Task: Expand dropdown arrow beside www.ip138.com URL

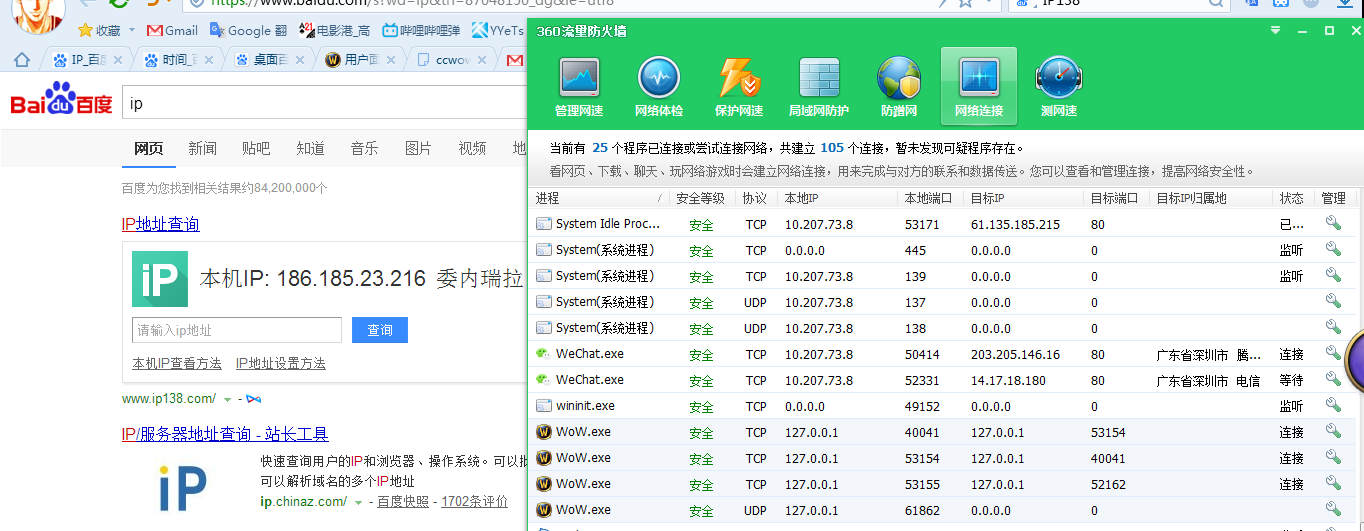Action: click(228, 399)
